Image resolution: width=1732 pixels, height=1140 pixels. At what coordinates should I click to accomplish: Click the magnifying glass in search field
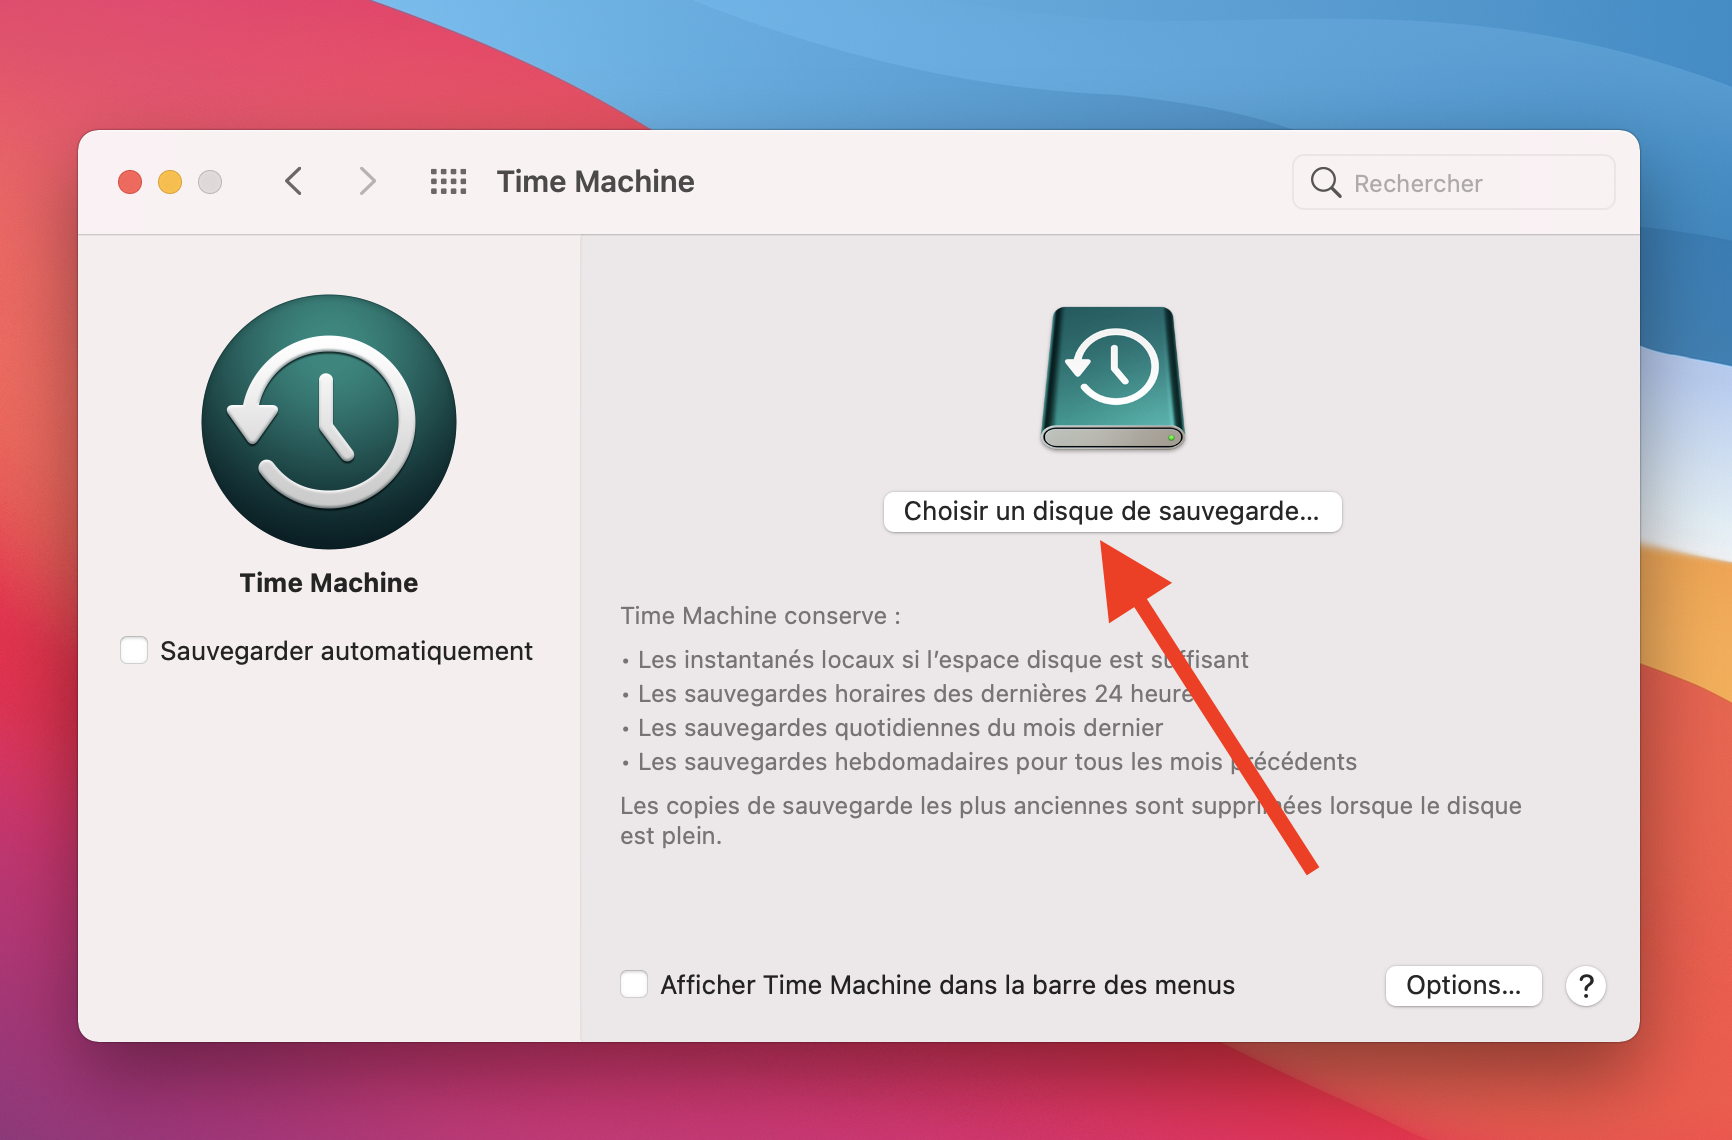[x=1325, y=182]
